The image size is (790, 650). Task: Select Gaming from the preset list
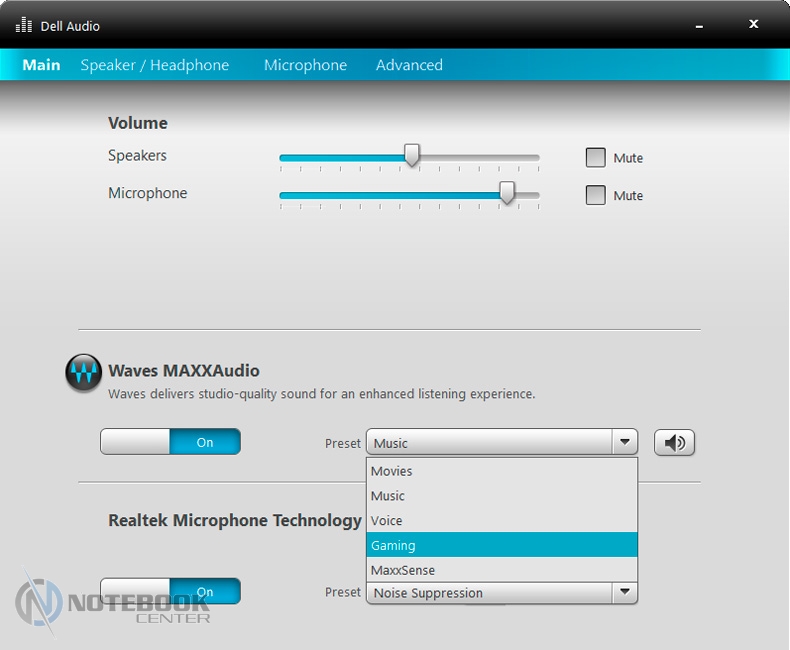point(501,545)
